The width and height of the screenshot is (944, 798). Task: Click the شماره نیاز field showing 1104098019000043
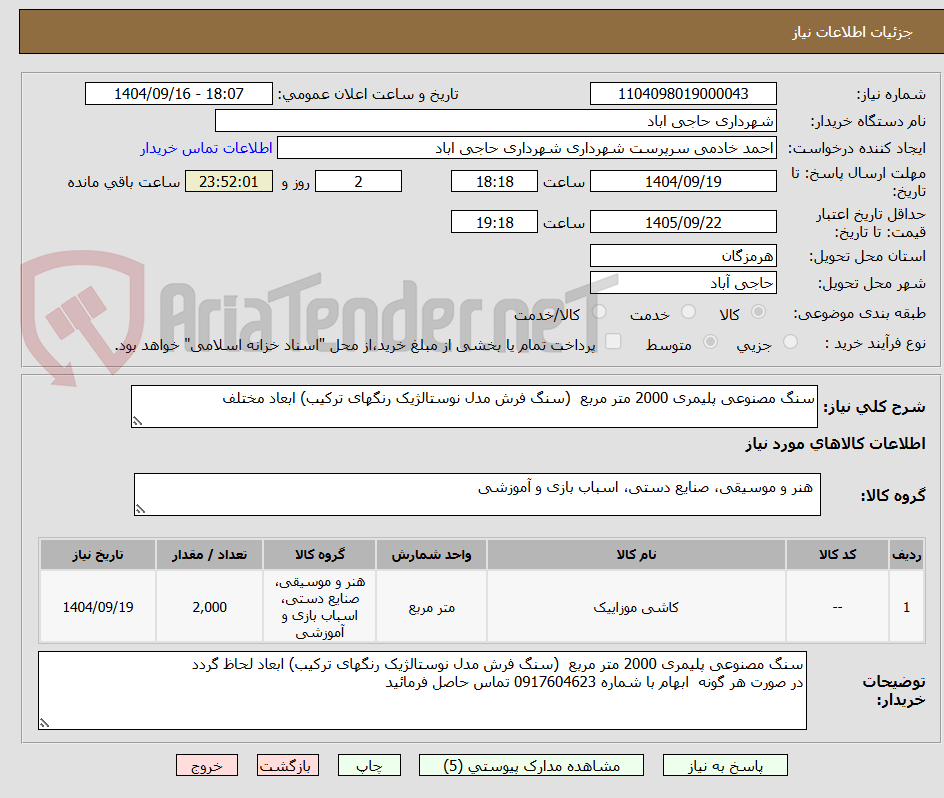683,93
